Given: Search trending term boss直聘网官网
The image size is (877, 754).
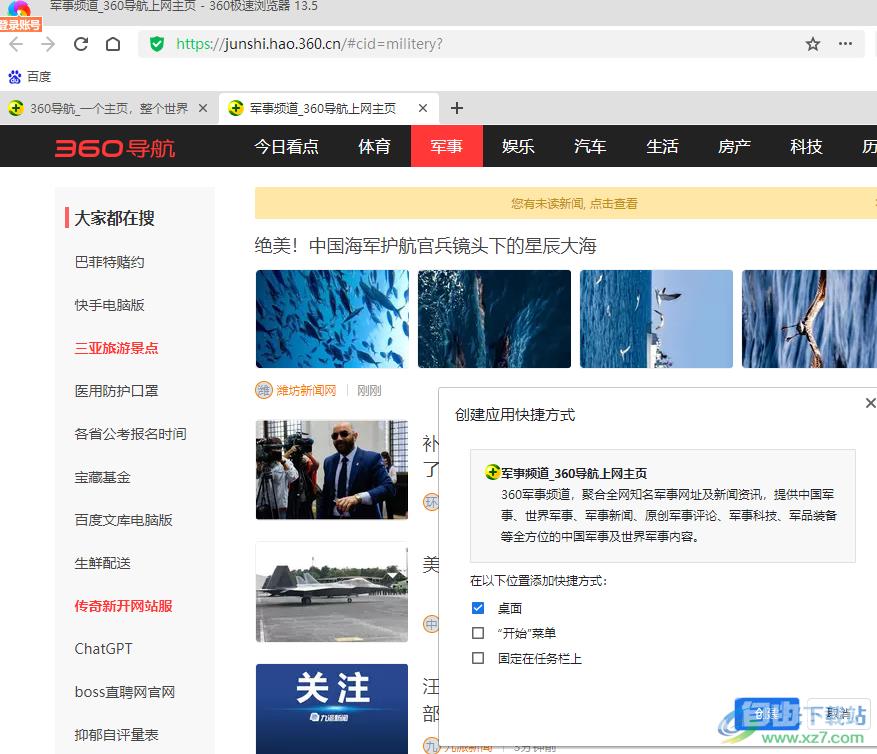Looking at the screenshot, I should pyautogui.click(x=125, y=692).
